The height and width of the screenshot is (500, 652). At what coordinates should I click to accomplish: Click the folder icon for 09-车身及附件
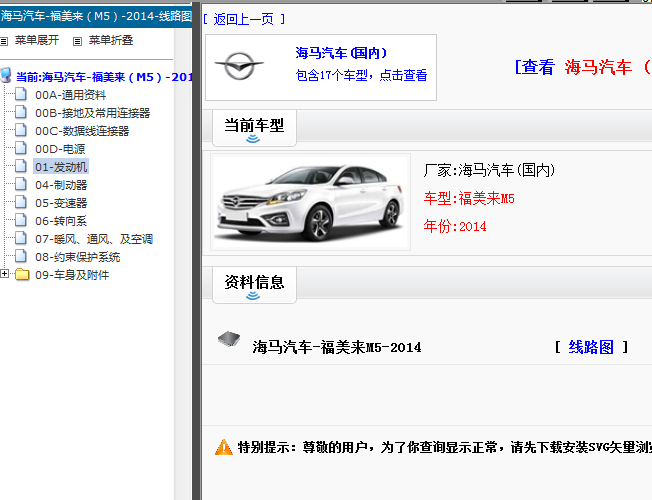point(22,275)
